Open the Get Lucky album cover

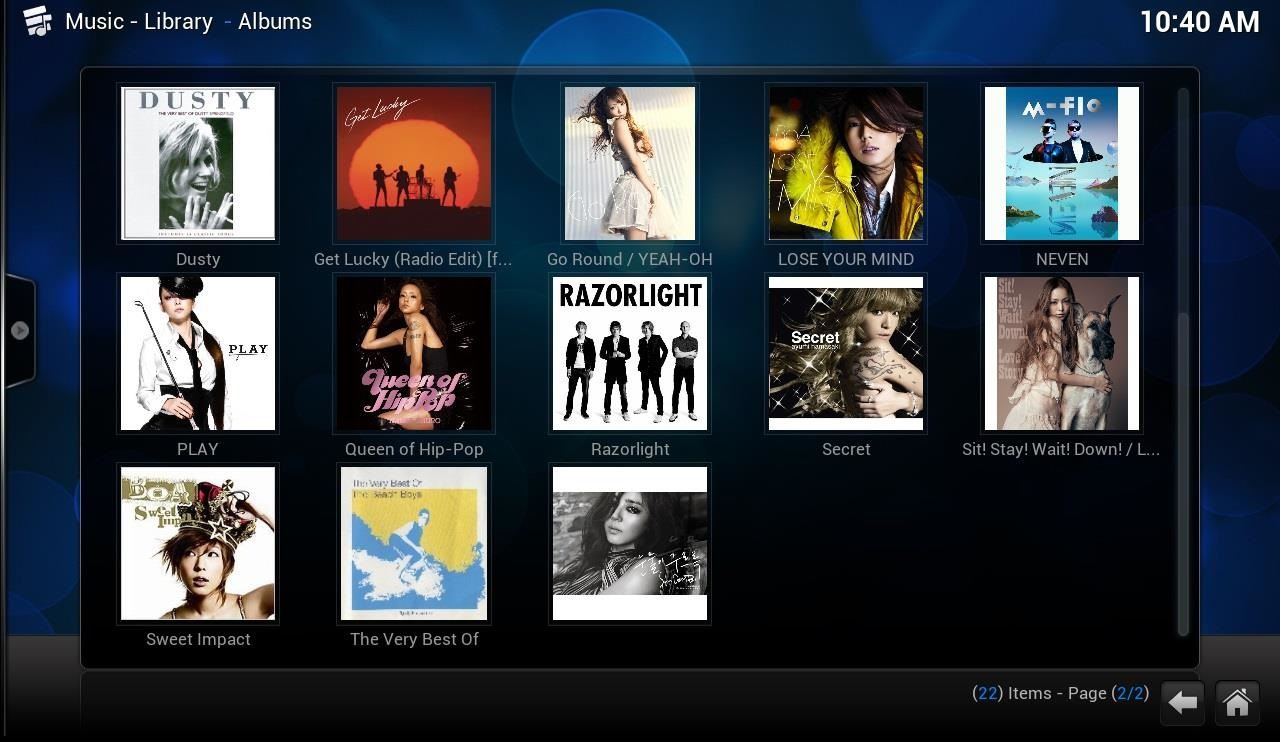414,163
